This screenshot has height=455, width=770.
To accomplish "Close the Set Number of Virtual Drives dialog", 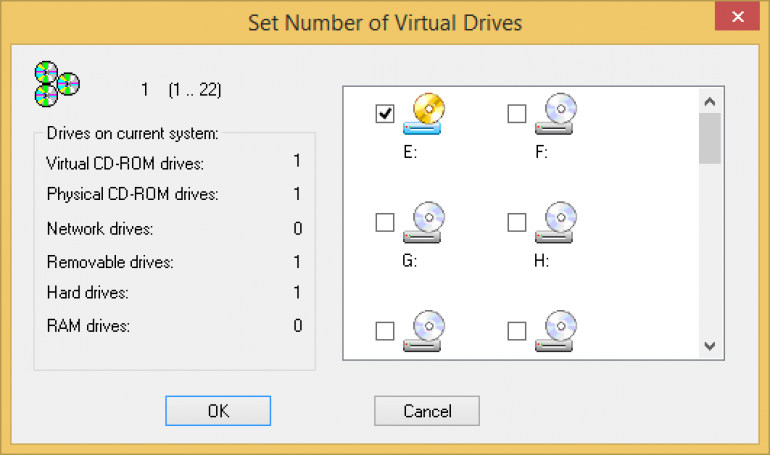I will [x=738, y=17].
